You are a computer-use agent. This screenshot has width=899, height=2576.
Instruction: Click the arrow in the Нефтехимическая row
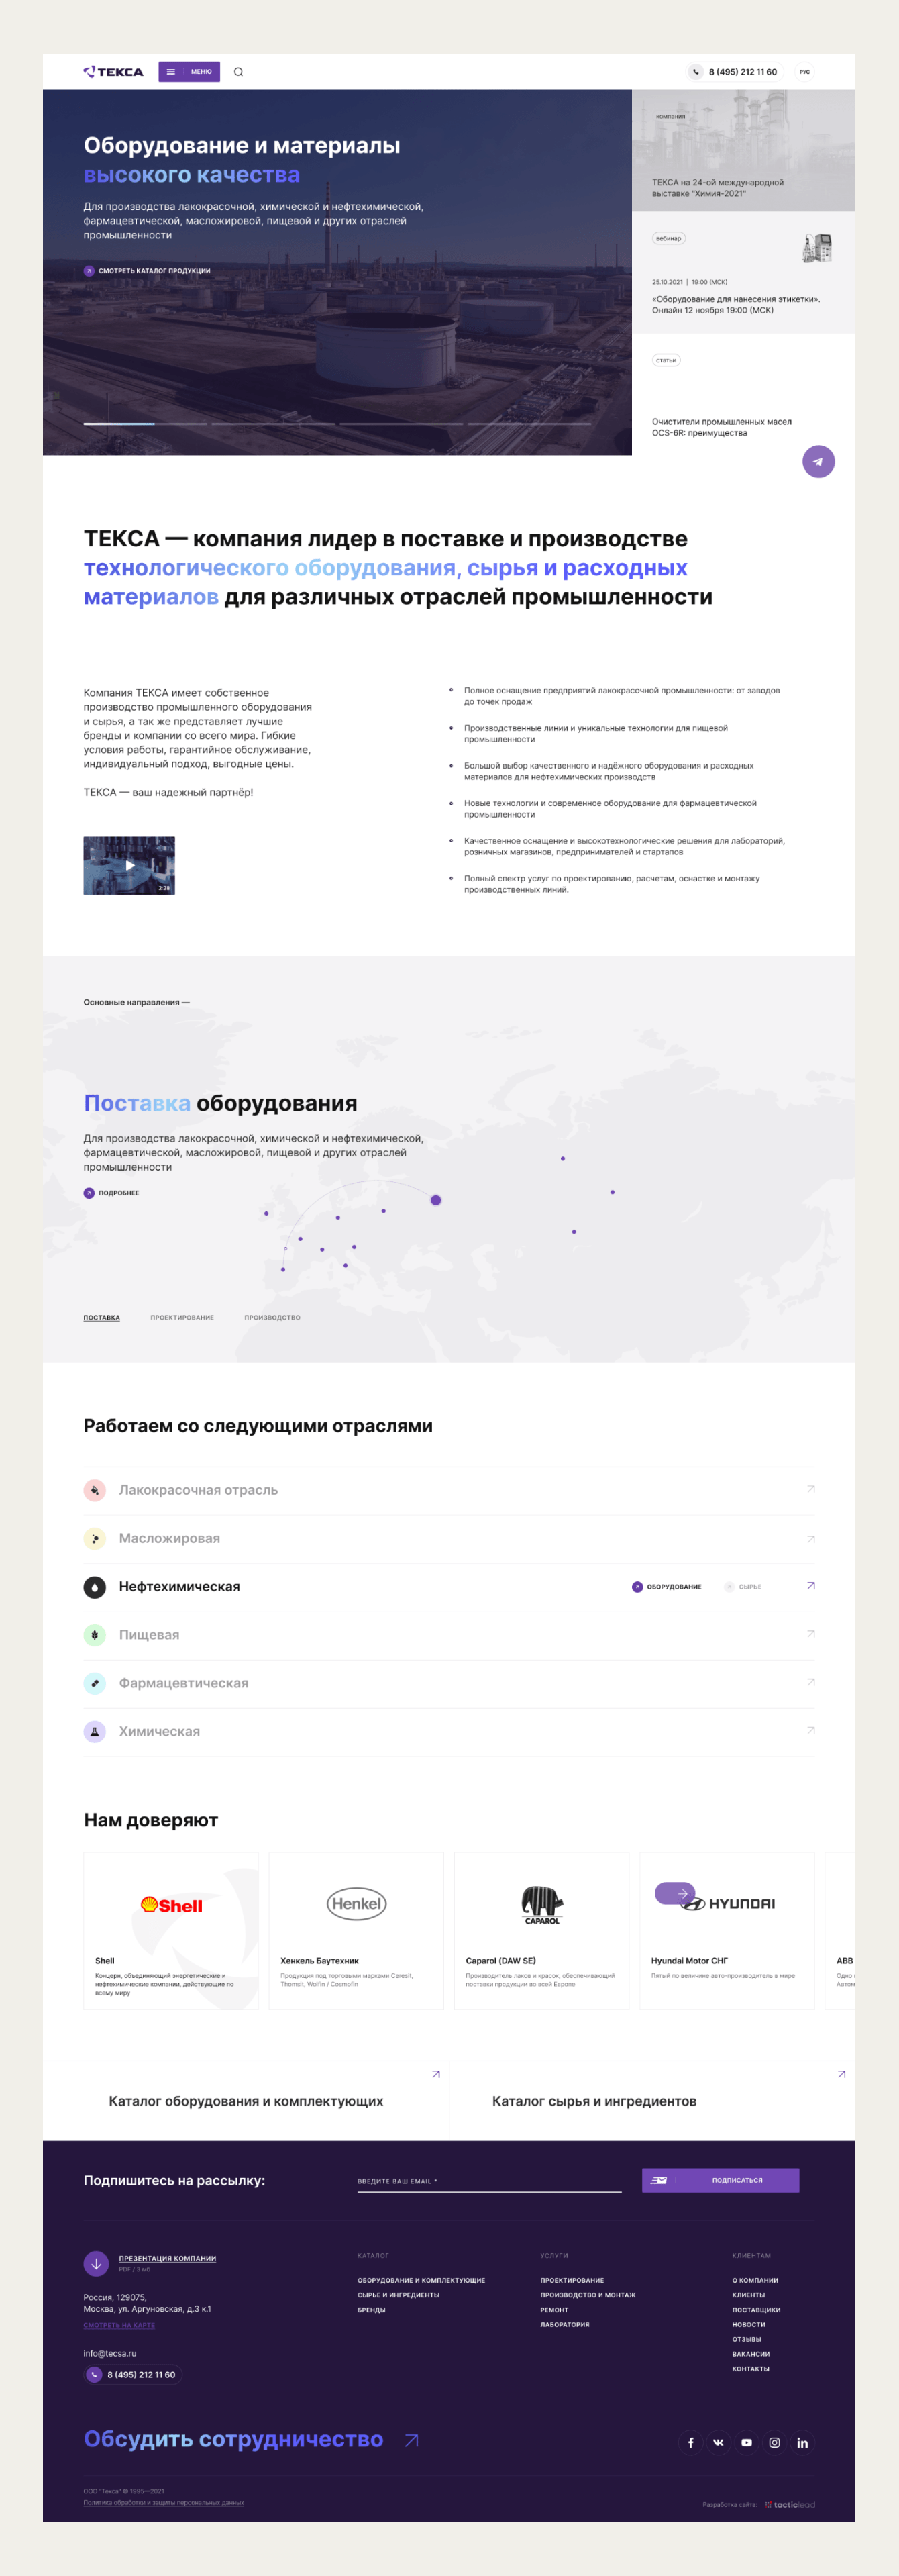(811, 1586)
